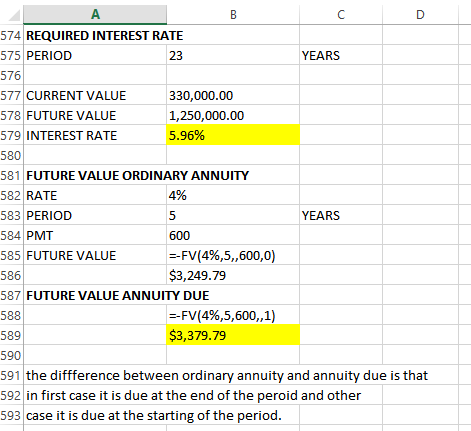Click the FUTURE VALUE ANNUITY DUE heading

click(118, 295)
